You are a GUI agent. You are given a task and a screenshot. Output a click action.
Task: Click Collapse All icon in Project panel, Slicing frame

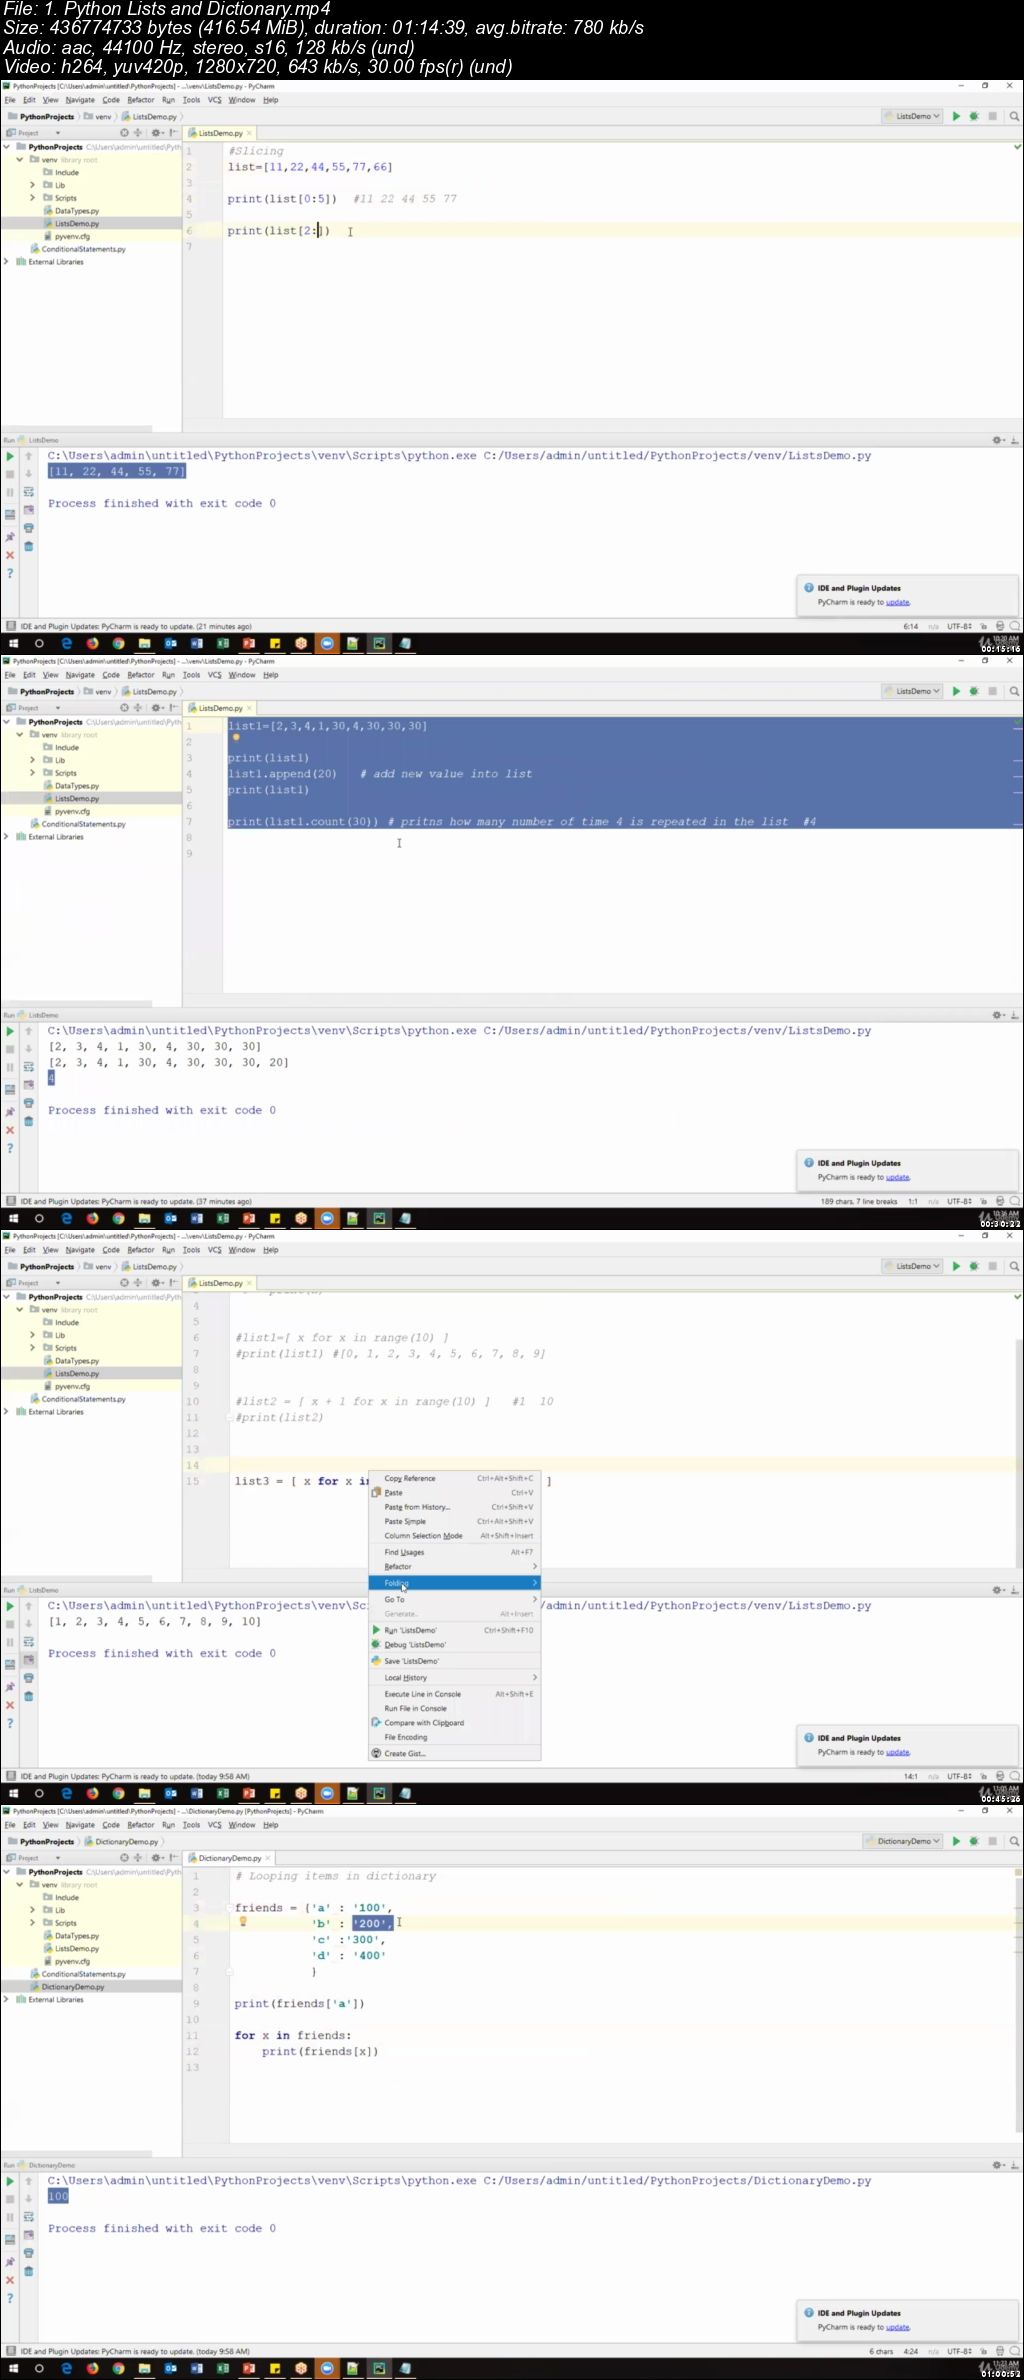click(x=139, y=133)
